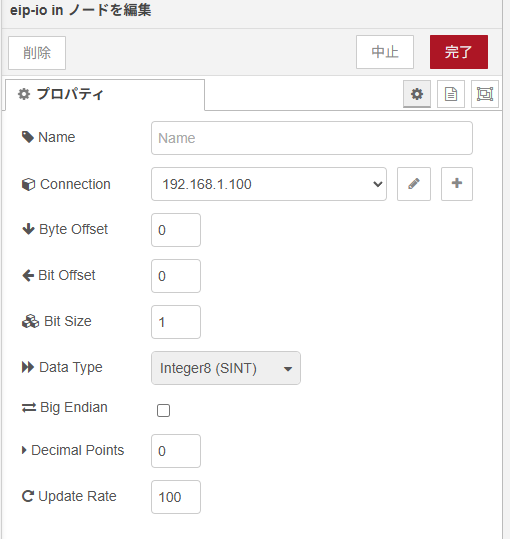Focus the Bit Size input field
Viewport: 510px width, 539px height.
click(176, 322)
